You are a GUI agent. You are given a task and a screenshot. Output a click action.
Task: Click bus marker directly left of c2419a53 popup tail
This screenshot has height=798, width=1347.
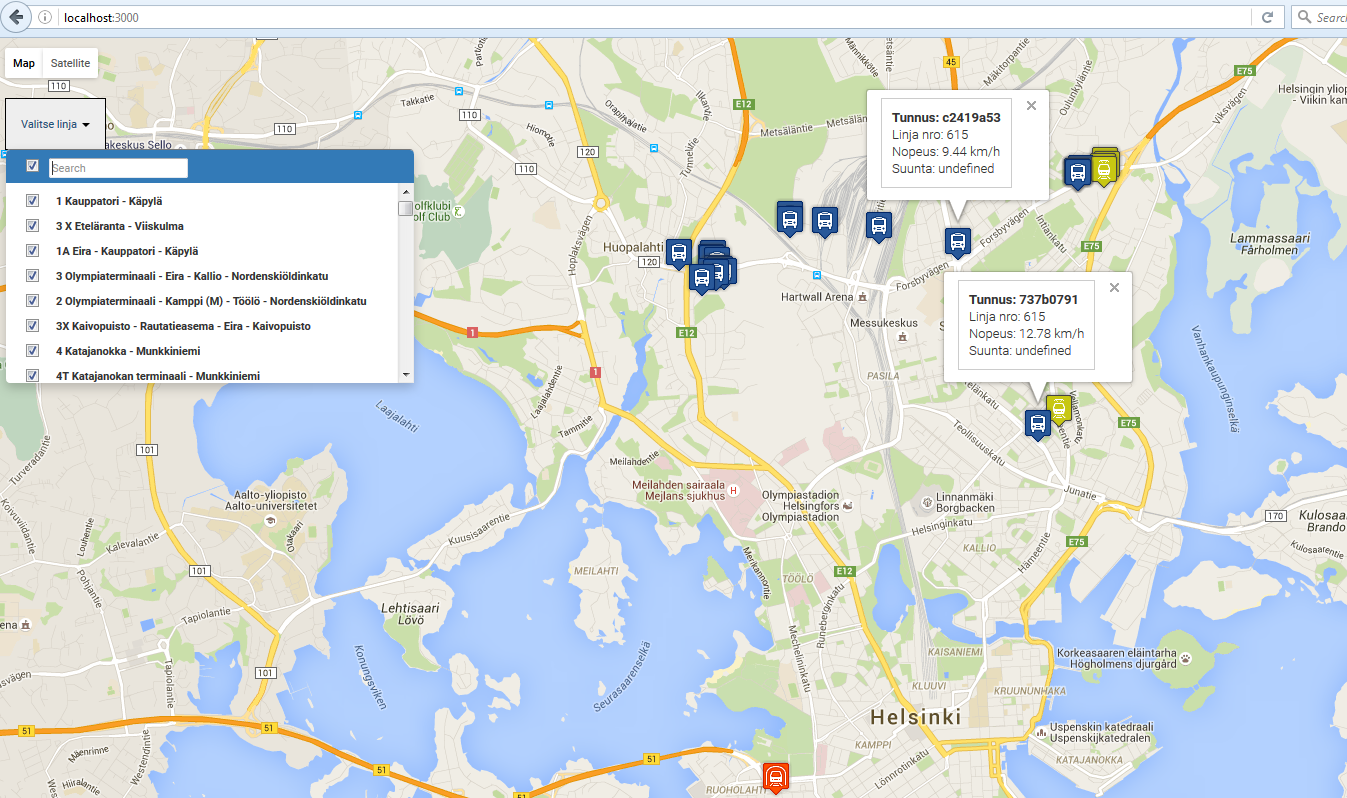coord(879,226)
